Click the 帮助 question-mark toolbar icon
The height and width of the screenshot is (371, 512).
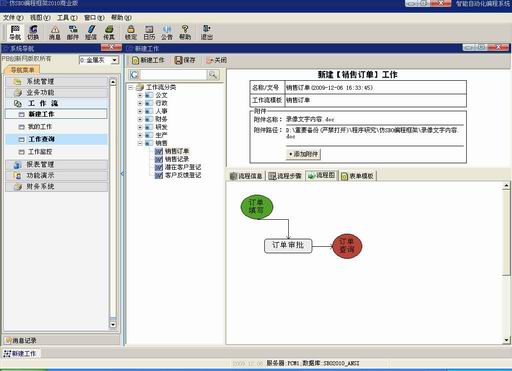[x=185, y=32]
